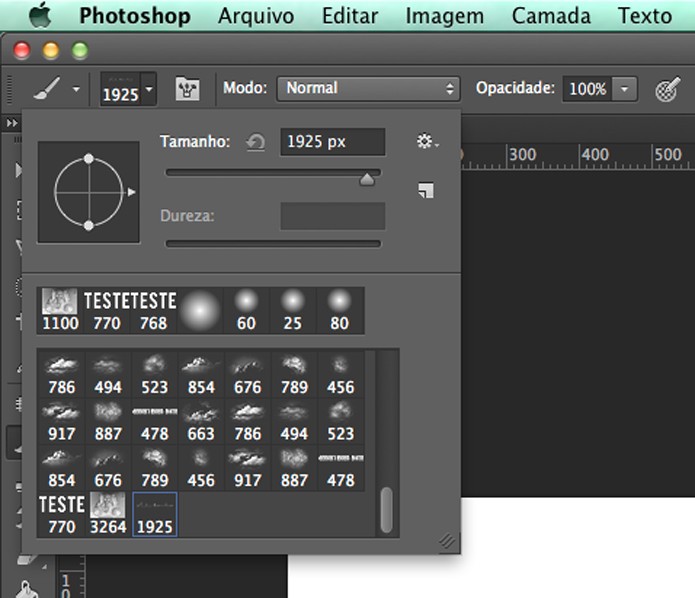Open the Modo blend mode dropdown

tap(368, 88)
